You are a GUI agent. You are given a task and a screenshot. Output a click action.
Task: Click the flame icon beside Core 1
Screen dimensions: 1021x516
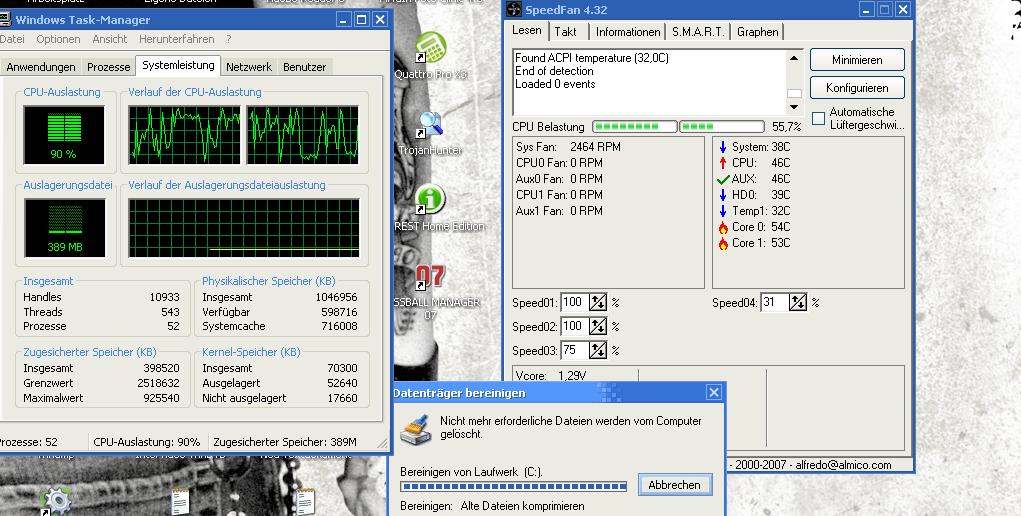(x=723, y=243)
